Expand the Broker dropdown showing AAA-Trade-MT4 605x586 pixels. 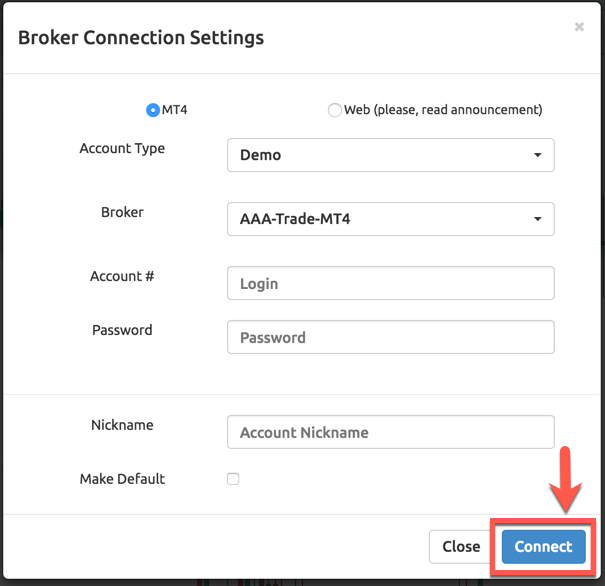[390, 219]
